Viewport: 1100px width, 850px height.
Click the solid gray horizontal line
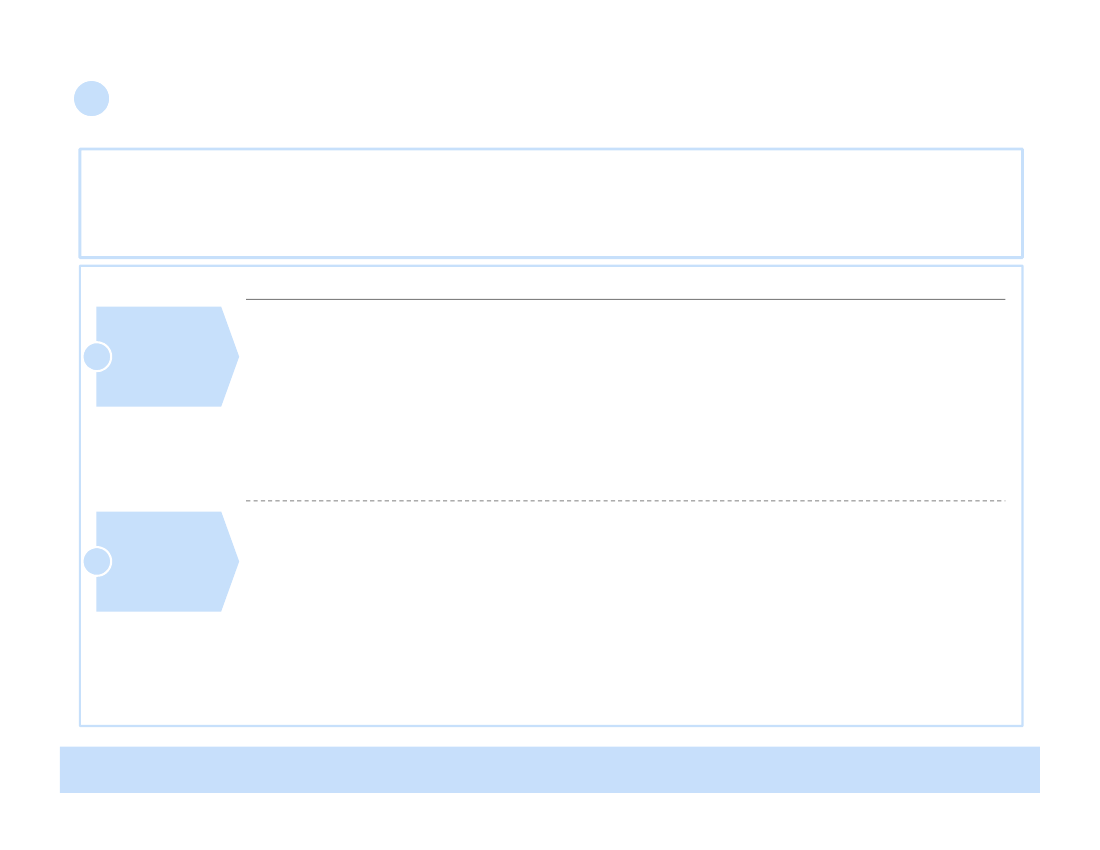pos(625,299)
